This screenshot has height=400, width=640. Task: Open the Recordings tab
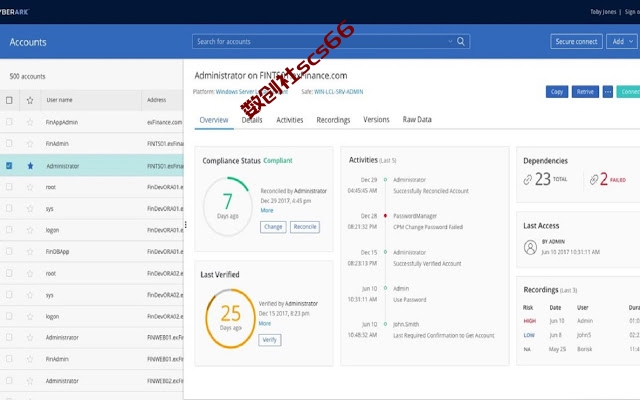click(x=333, y=120)
